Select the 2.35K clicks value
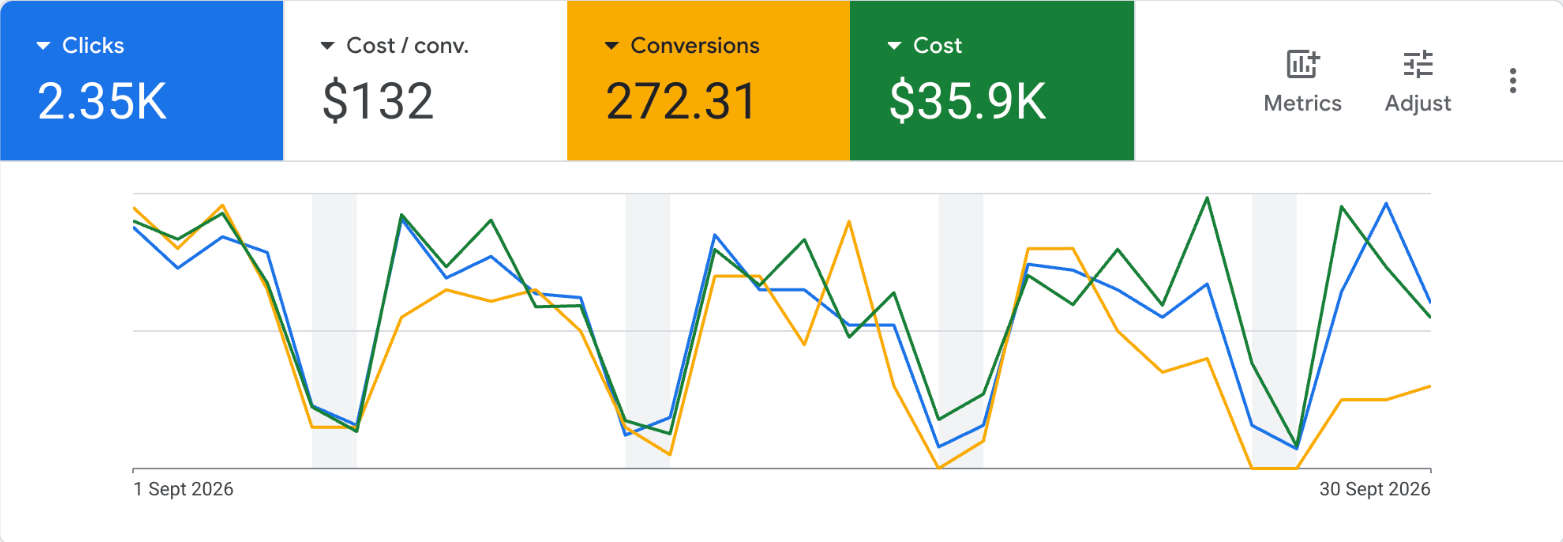Viewport: 1563px width, 542px height. click(x=102, y=101)
